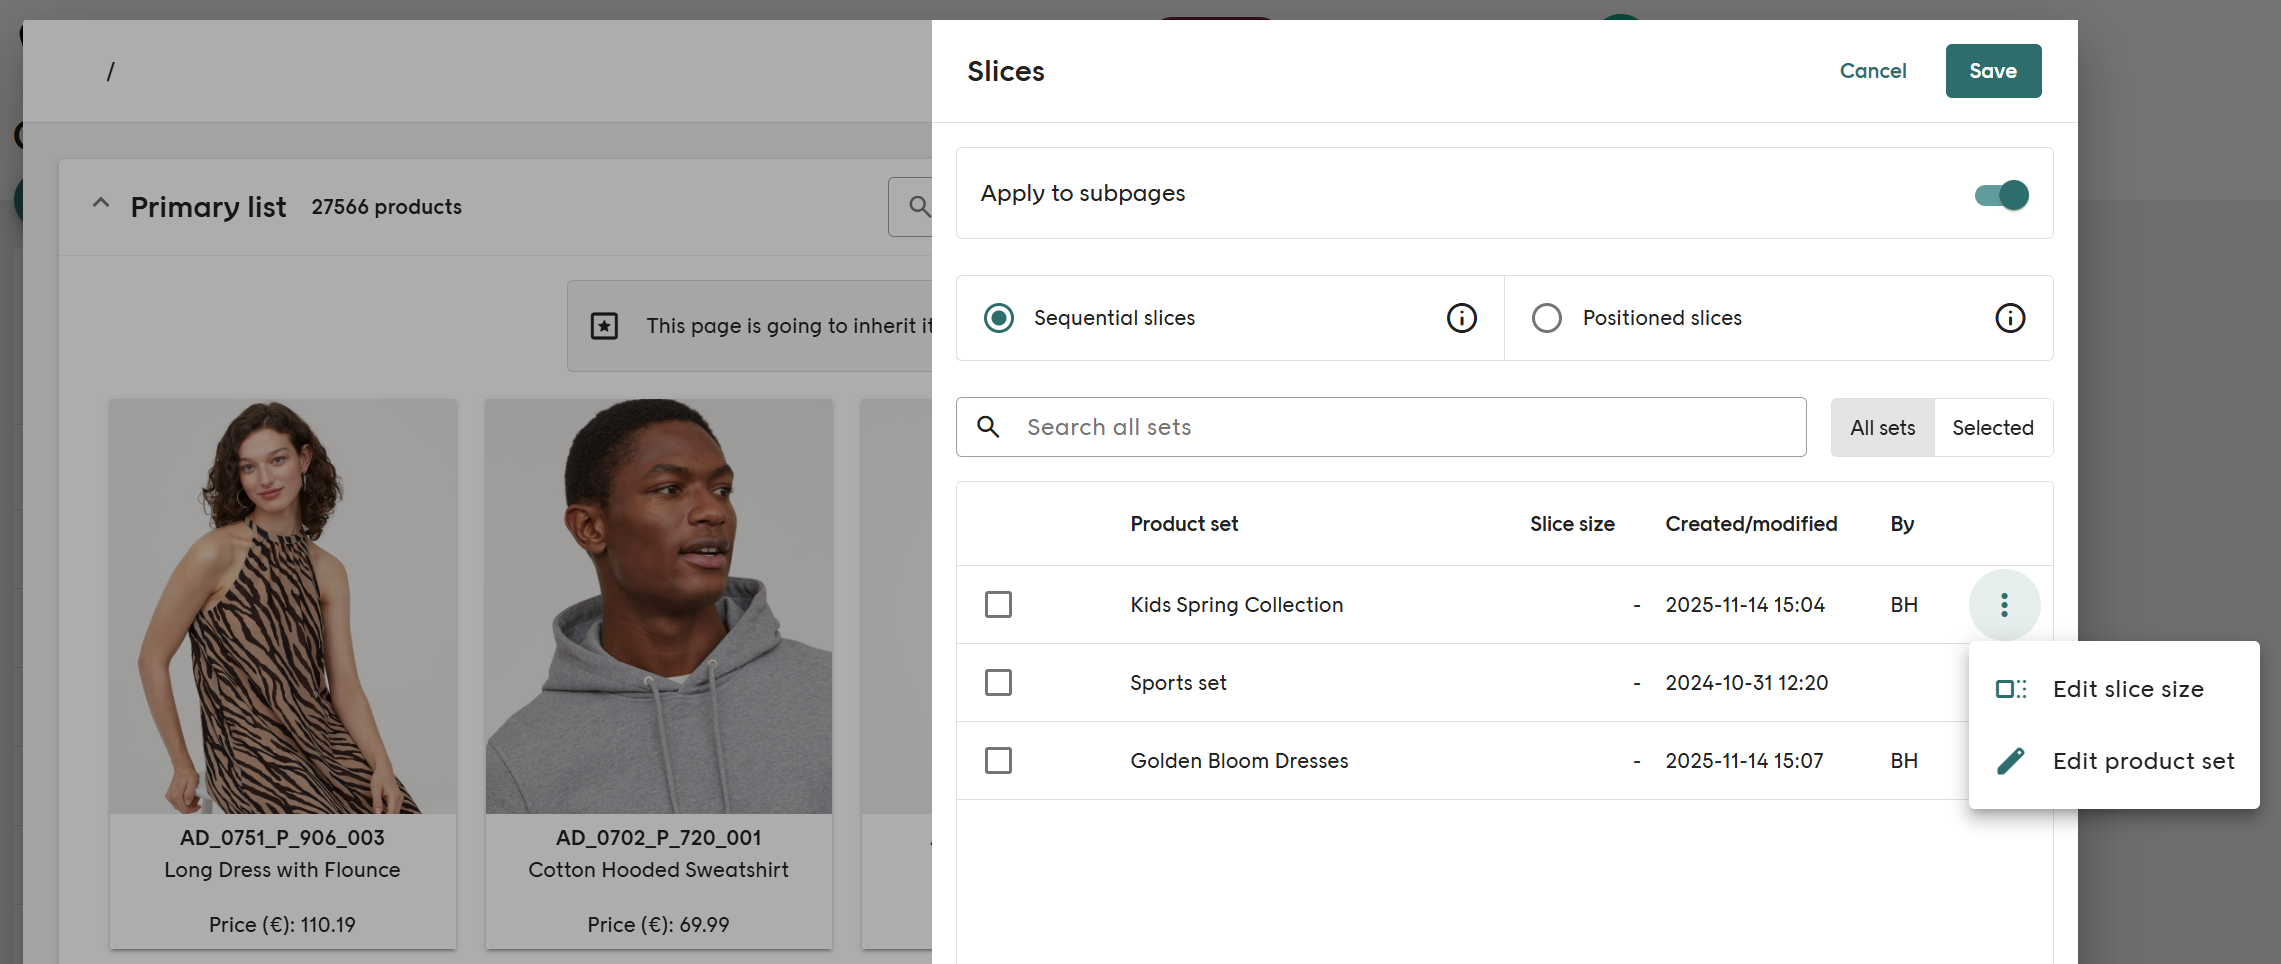Click the star icon in inherit notice
Image resolution: width=2281 pixels, height=964 pixels.
[604, 326]
